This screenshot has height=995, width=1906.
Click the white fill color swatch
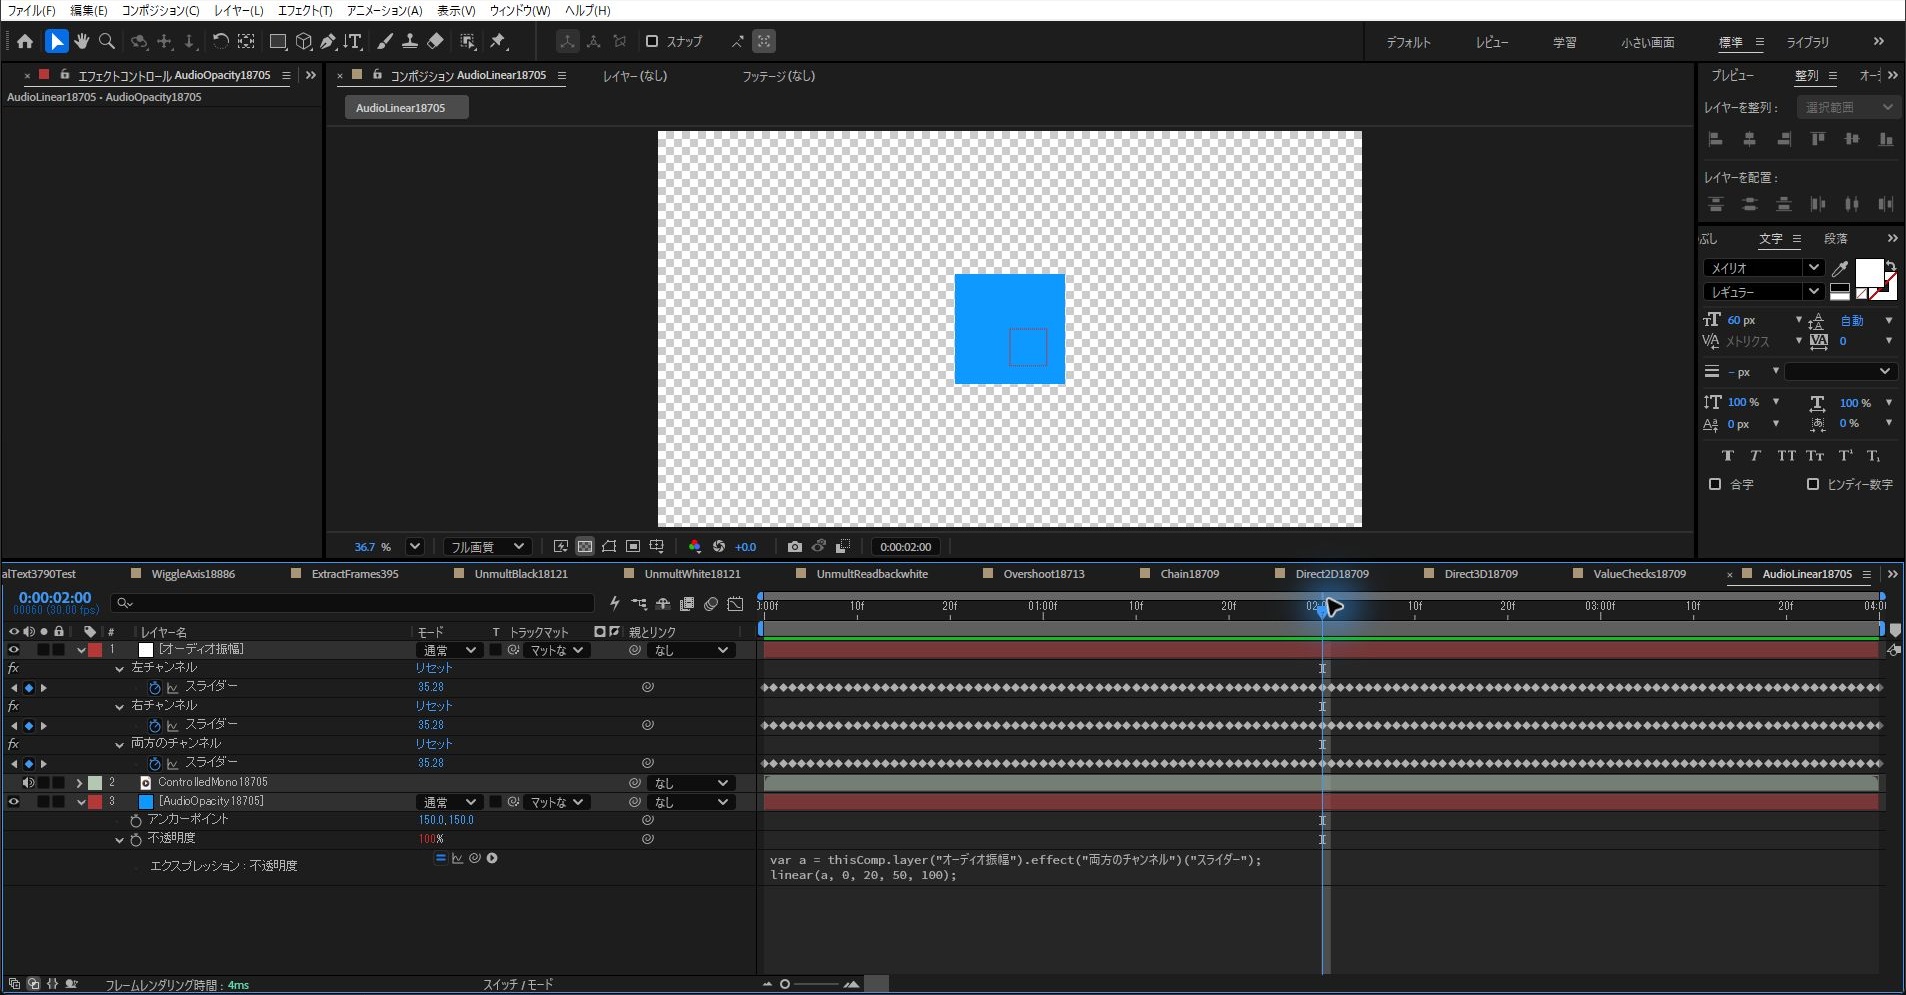click(1869, 273)
